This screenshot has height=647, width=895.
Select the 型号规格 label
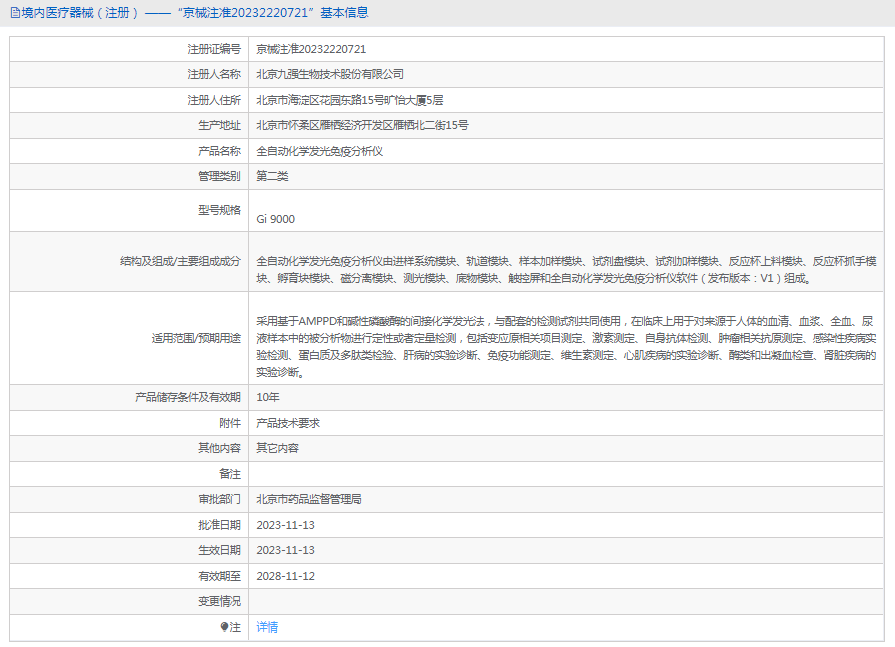(219, 210)
